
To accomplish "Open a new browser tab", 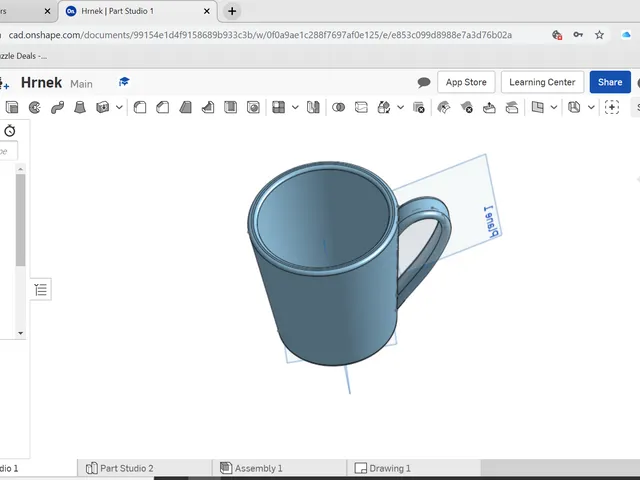I will 232,11.
